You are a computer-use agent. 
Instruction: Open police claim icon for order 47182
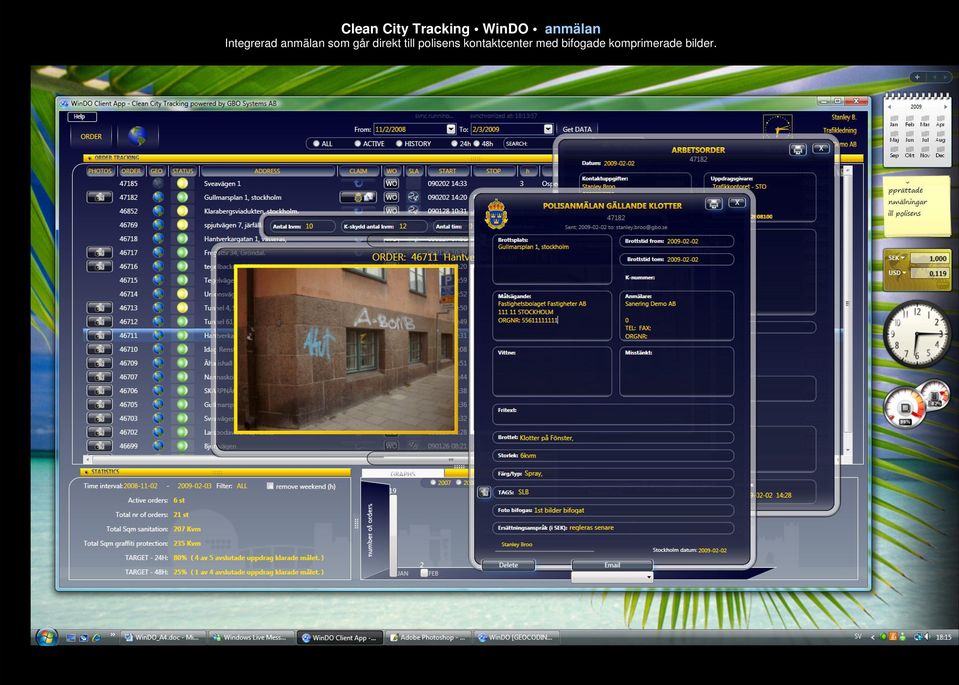click(358, 197)
